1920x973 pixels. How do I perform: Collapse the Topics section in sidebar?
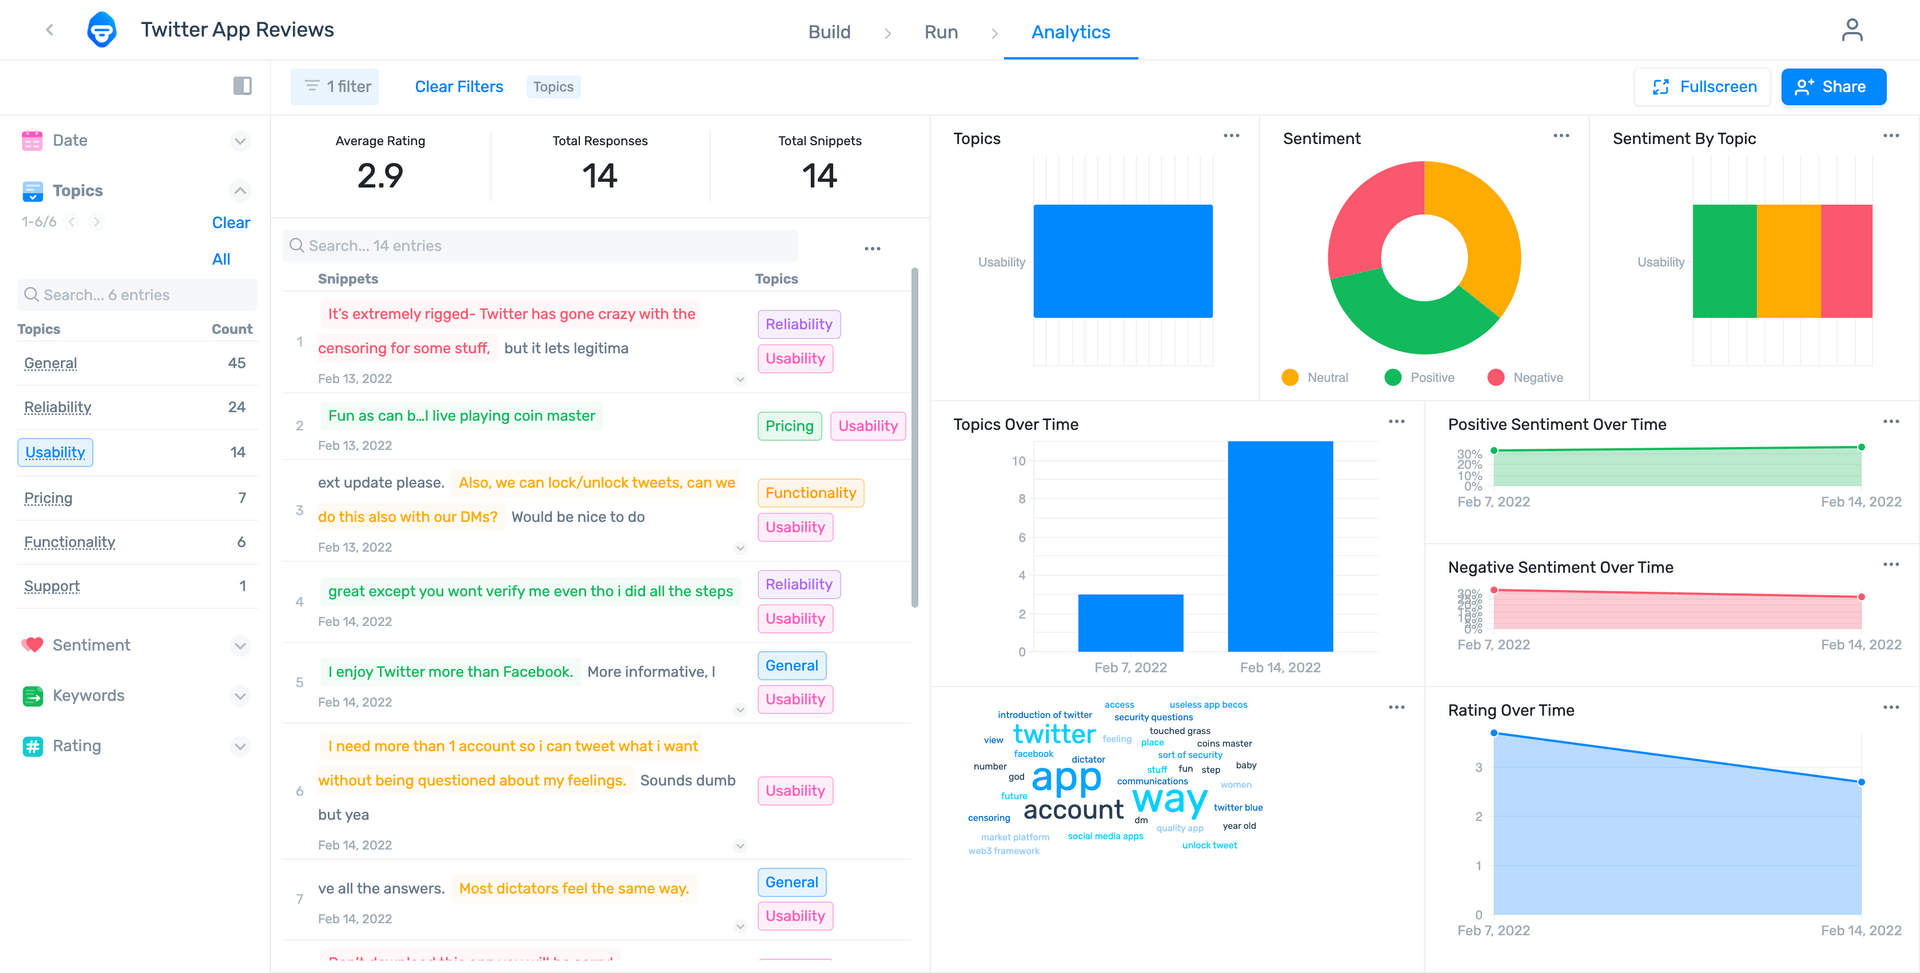240,190
